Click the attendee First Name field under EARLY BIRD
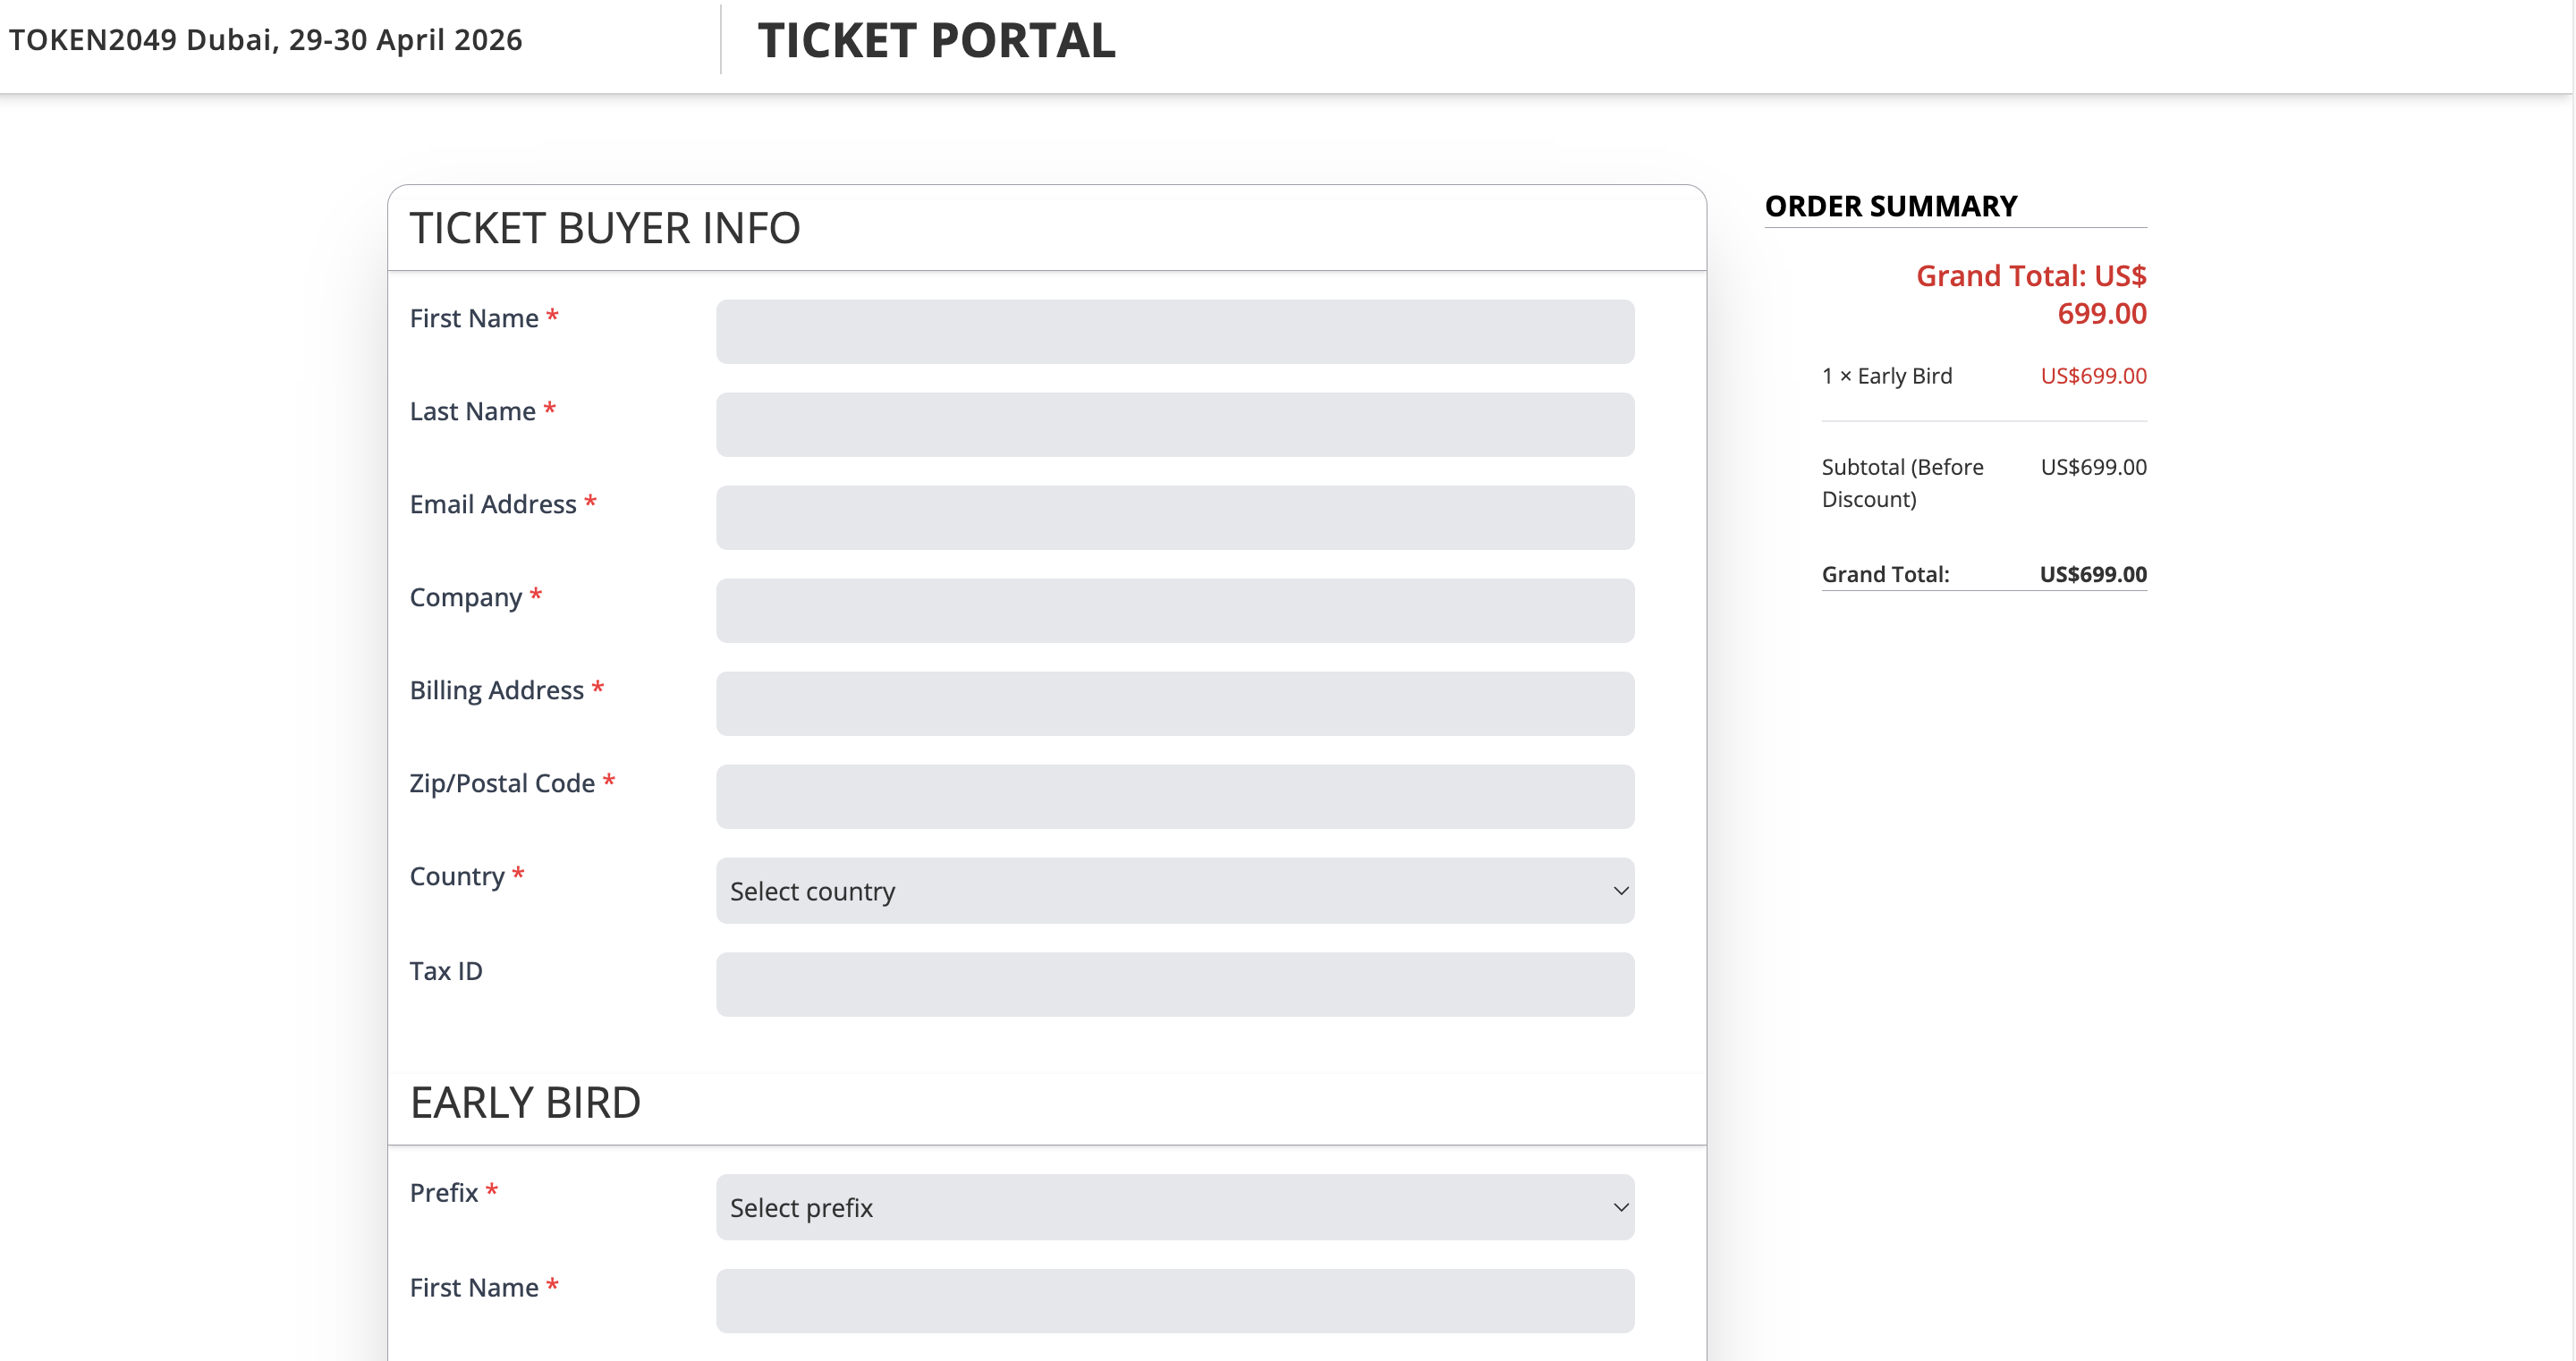Viewport: 2576px width, 1361px height. pyautogui.click(x=1175, y=1300)
